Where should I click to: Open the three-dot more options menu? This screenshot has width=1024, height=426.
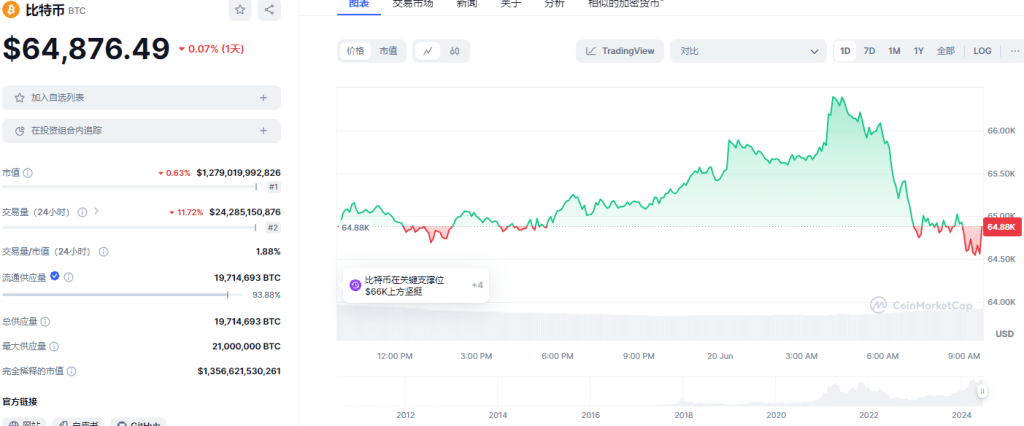click(1010, 51)
